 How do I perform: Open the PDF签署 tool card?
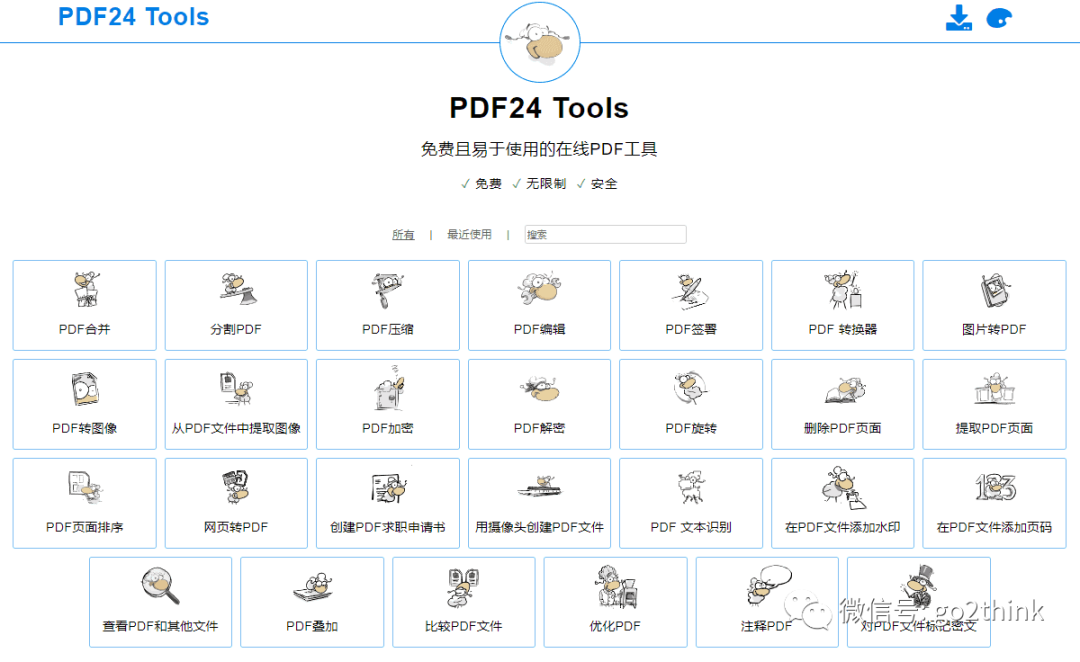coord(691,305)
